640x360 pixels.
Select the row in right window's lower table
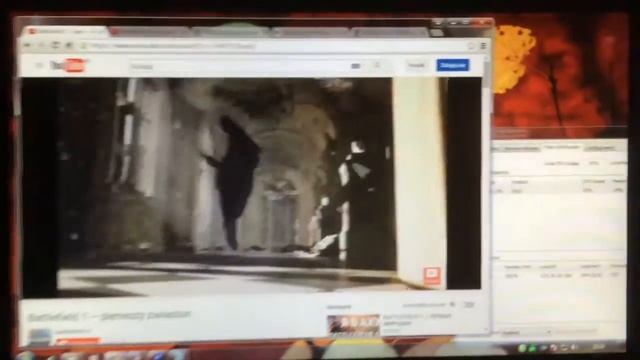click(x=559, y=276)
